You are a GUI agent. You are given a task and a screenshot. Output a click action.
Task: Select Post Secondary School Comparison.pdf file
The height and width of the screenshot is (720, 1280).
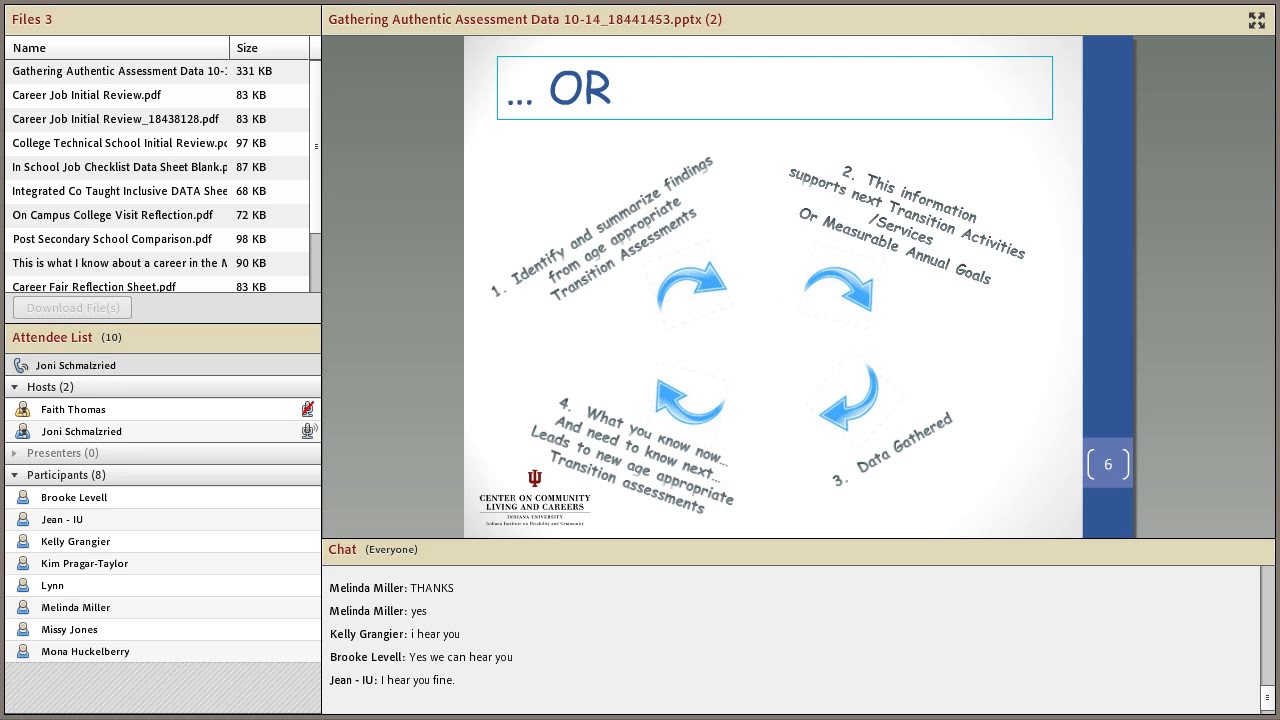[157, 239]
